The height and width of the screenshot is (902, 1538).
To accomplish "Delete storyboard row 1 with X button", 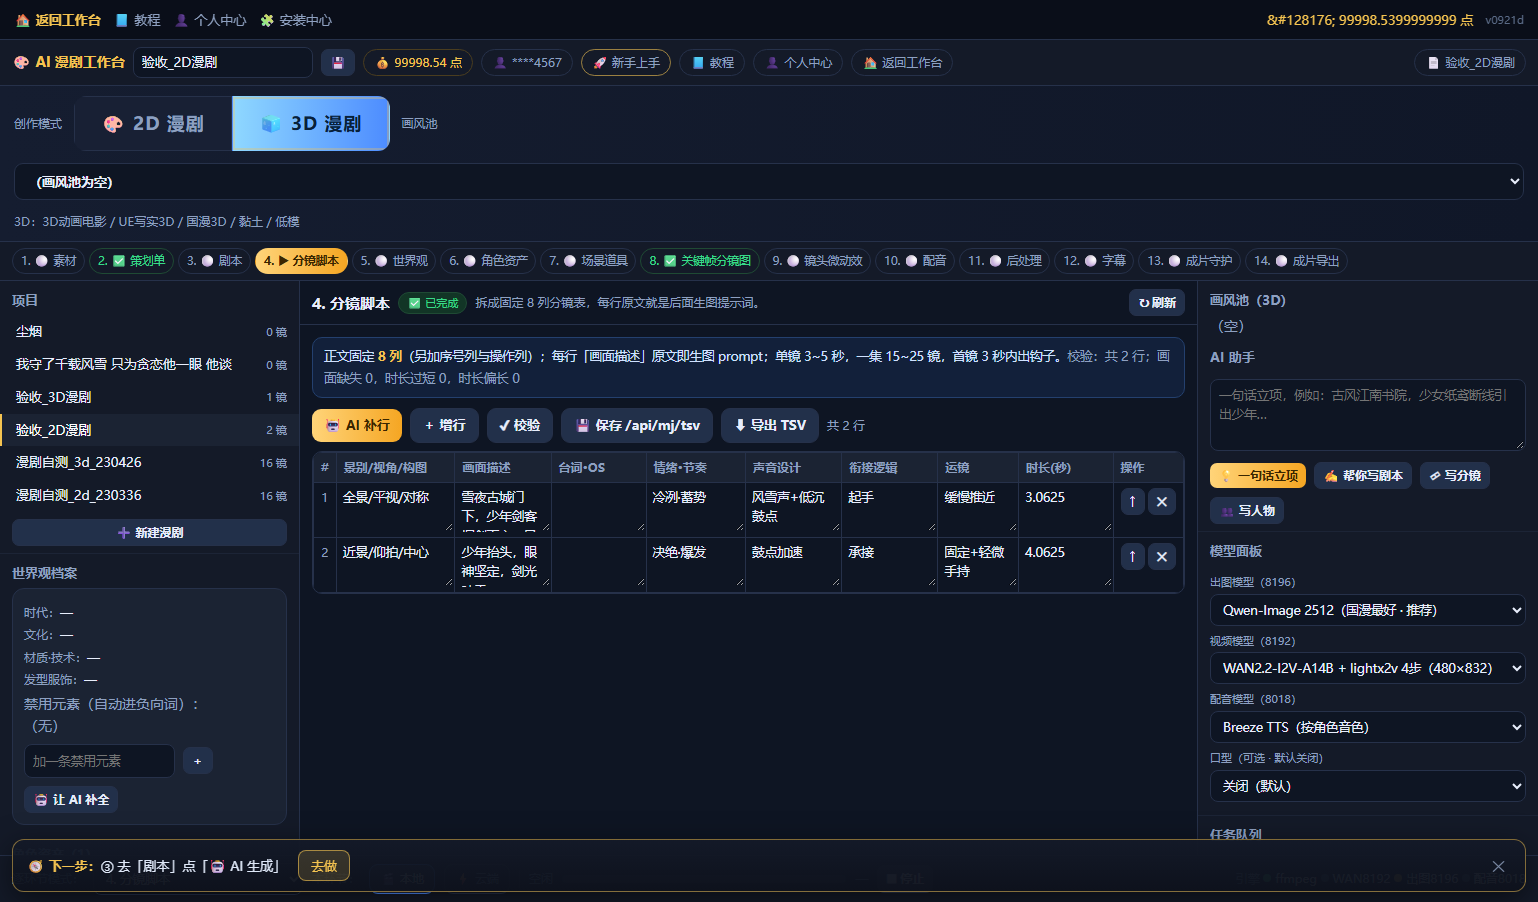I will 1162,501.
